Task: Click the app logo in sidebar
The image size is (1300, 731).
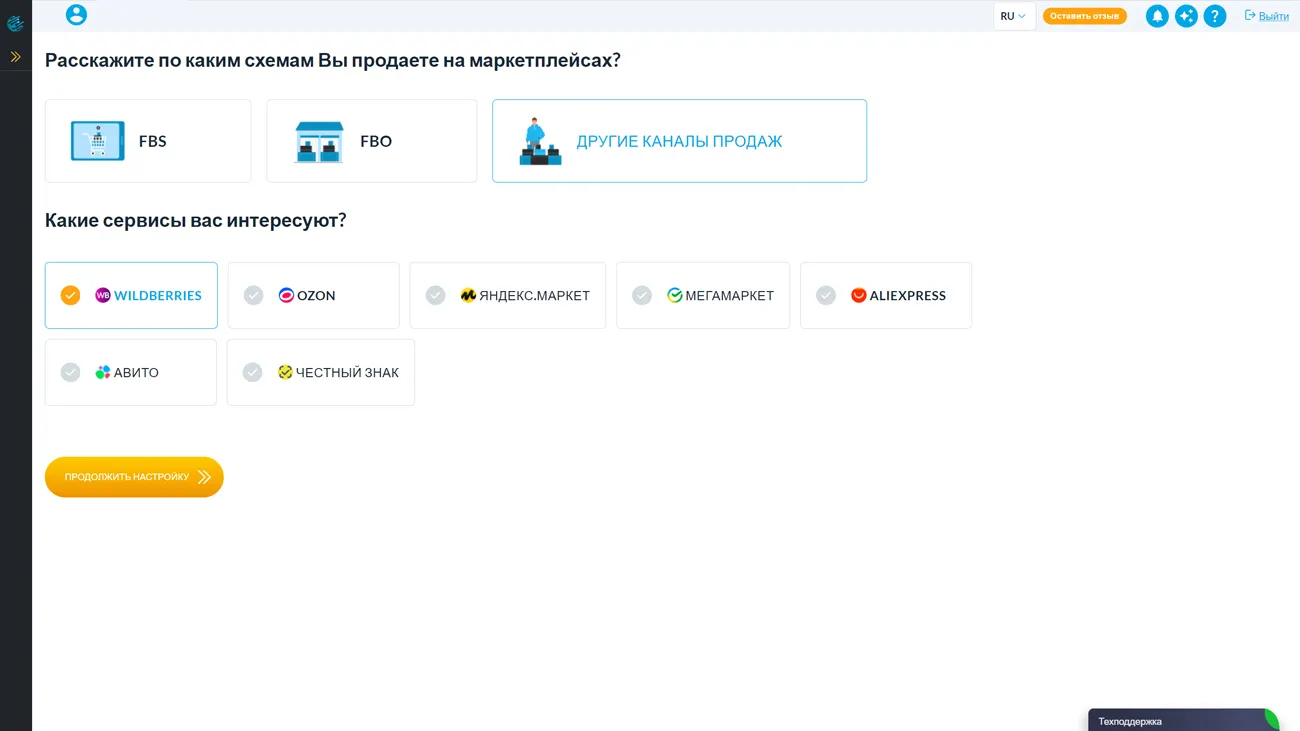Action: pos(15,23)
